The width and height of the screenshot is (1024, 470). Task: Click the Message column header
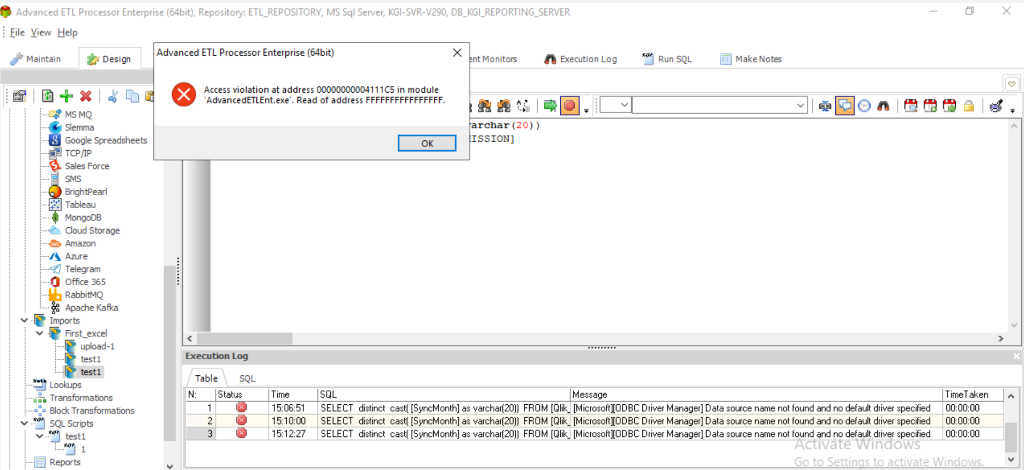coord(756,395)
